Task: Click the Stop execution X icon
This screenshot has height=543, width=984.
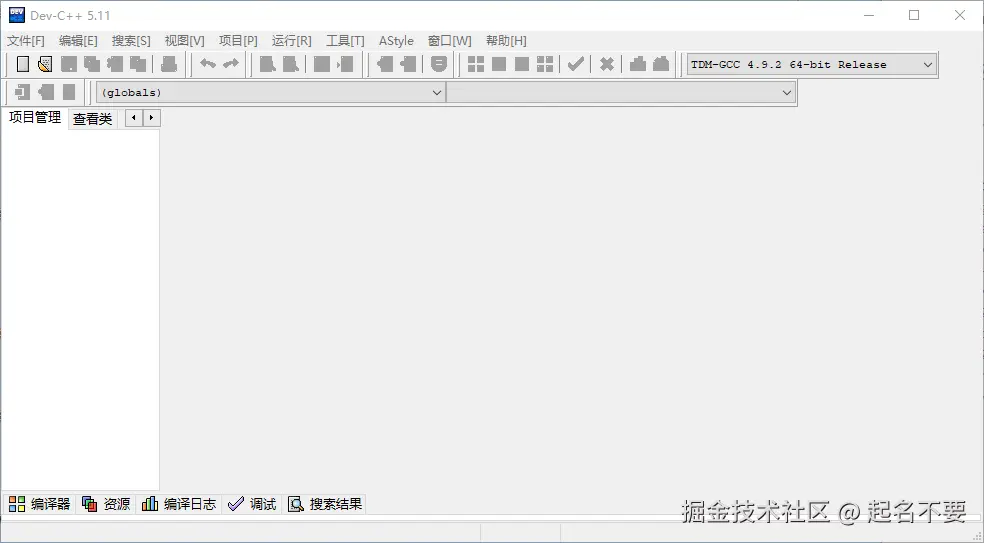Action: [x=606, y=64]
